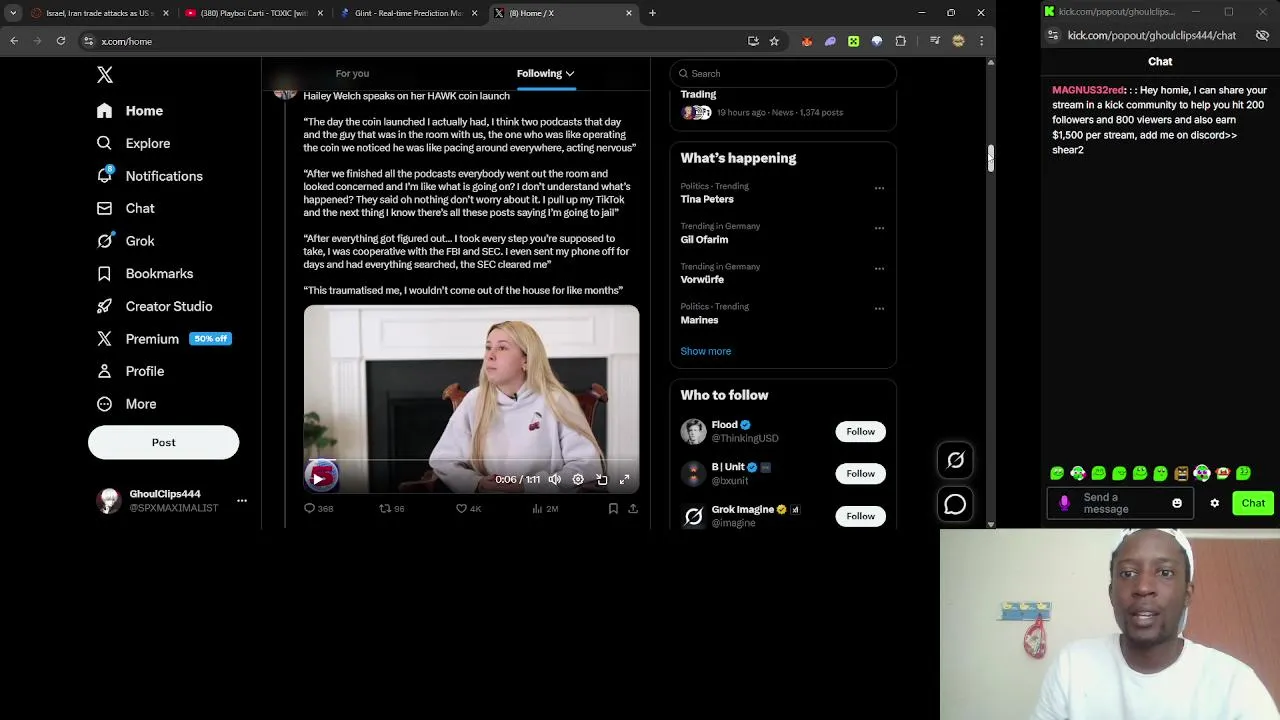Open the browser profile avatar

(958, 41)
